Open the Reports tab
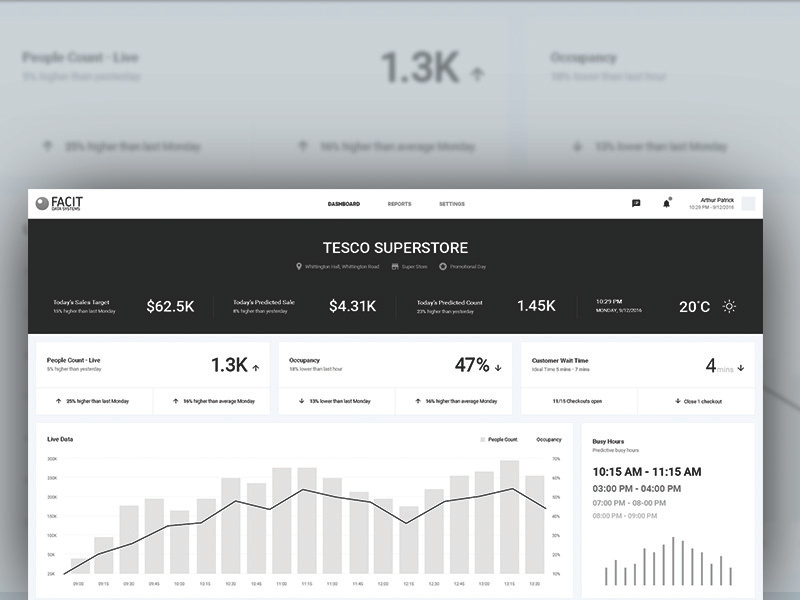Image resolution: width=800 pixels, height=600 pixels. tap(399, 204)
